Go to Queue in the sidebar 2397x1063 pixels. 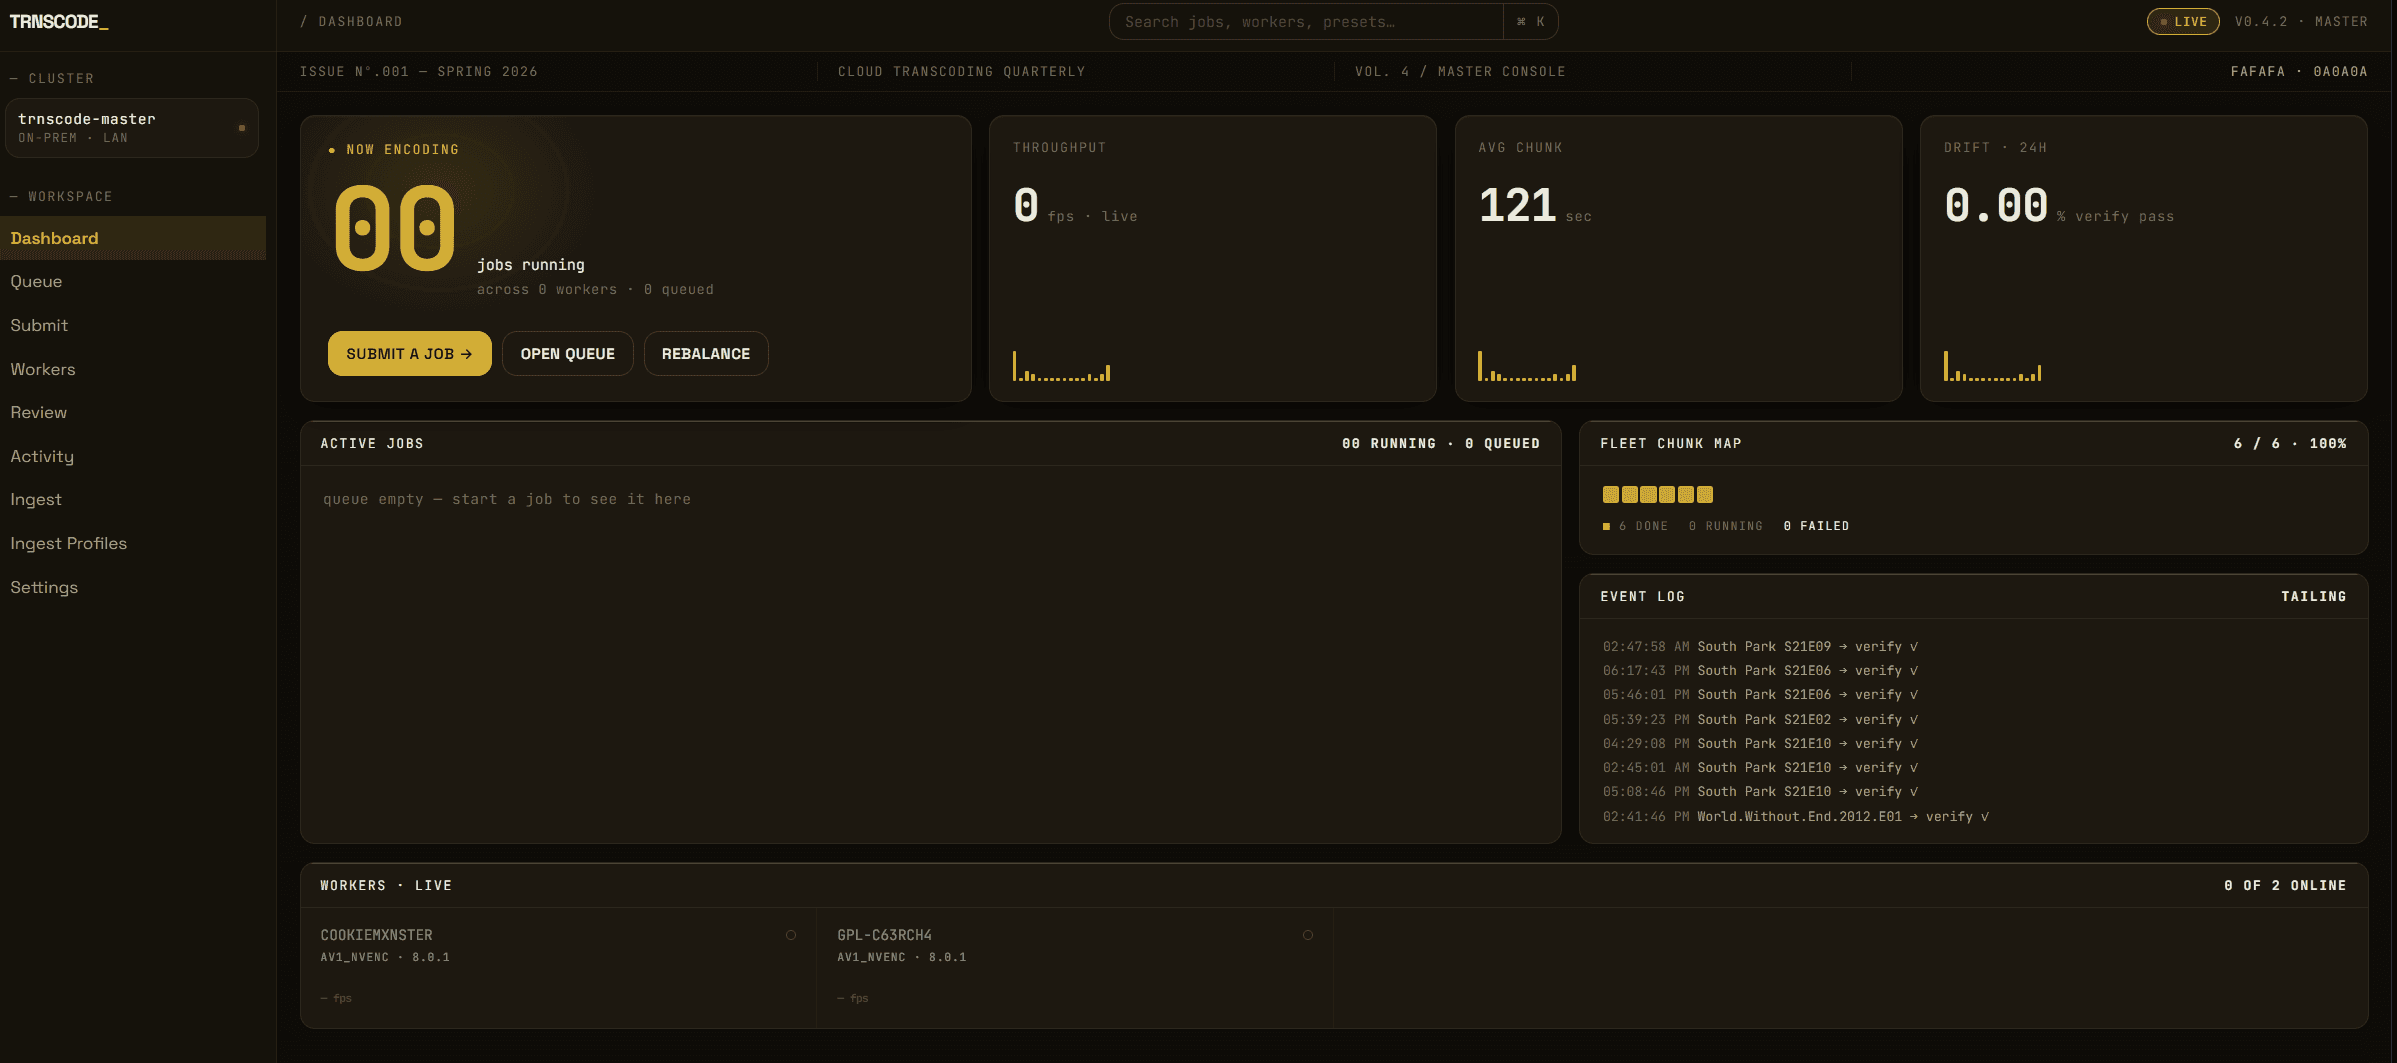tap(133, 282)
